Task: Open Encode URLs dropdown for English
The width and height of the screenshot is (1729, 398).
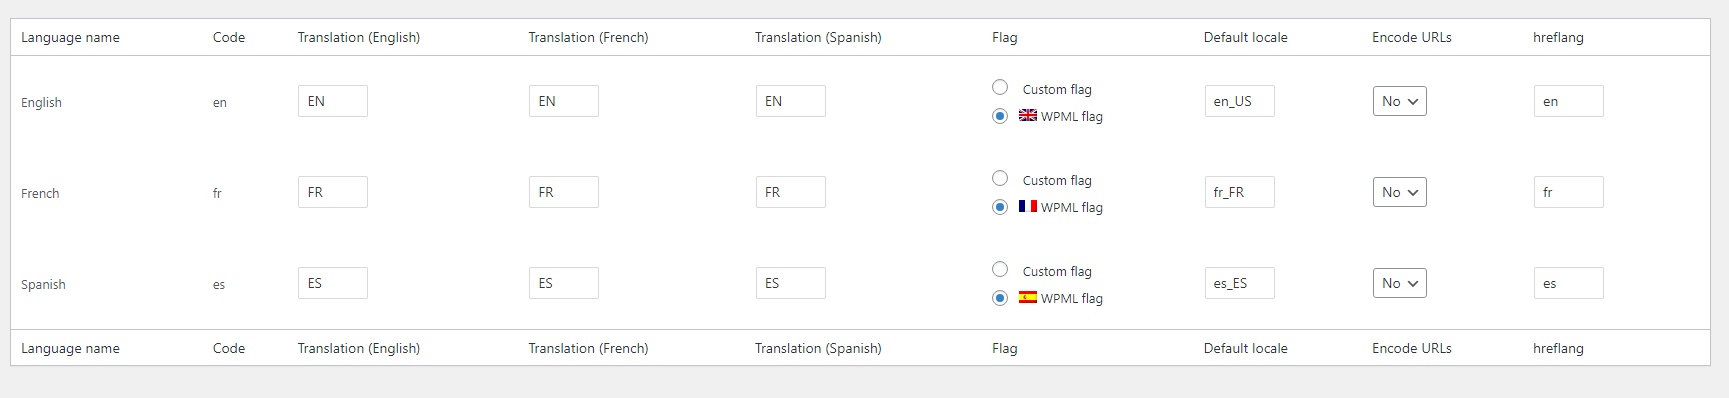Action: [x=1400, y=101]
